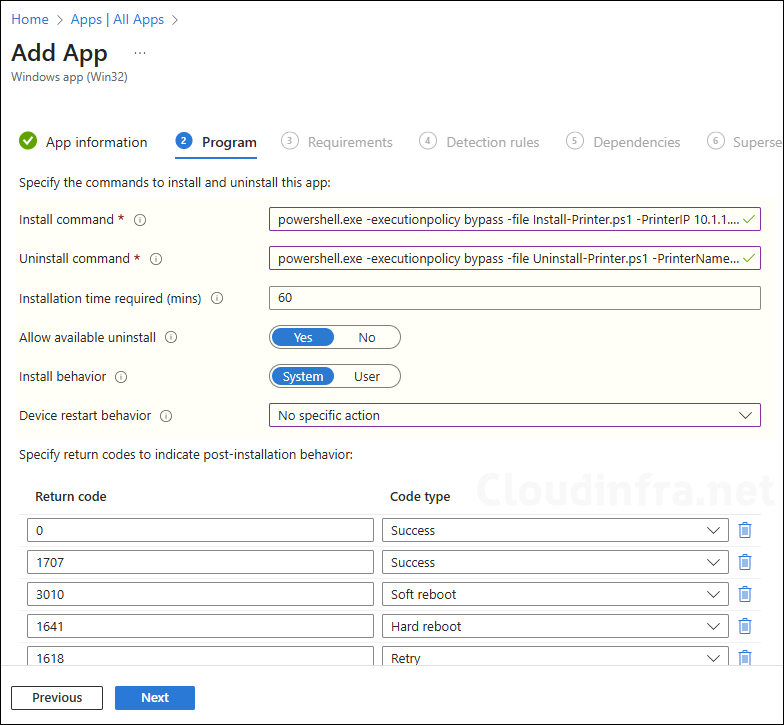Click info icon beside Install command
784x725 pixels.
[140, 220]
